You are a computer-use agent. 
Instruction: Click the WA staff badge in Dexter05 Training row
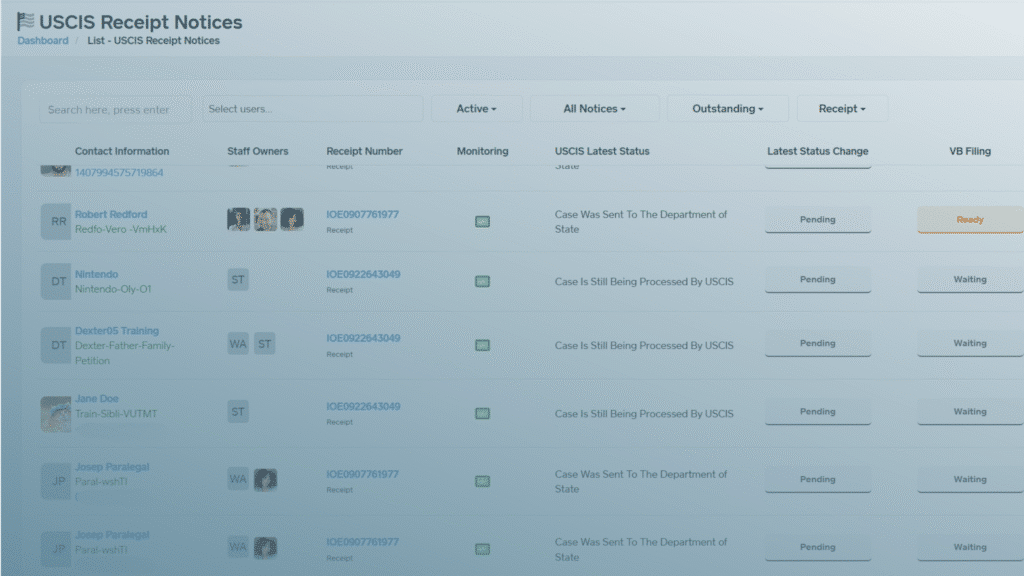[238, 344]
